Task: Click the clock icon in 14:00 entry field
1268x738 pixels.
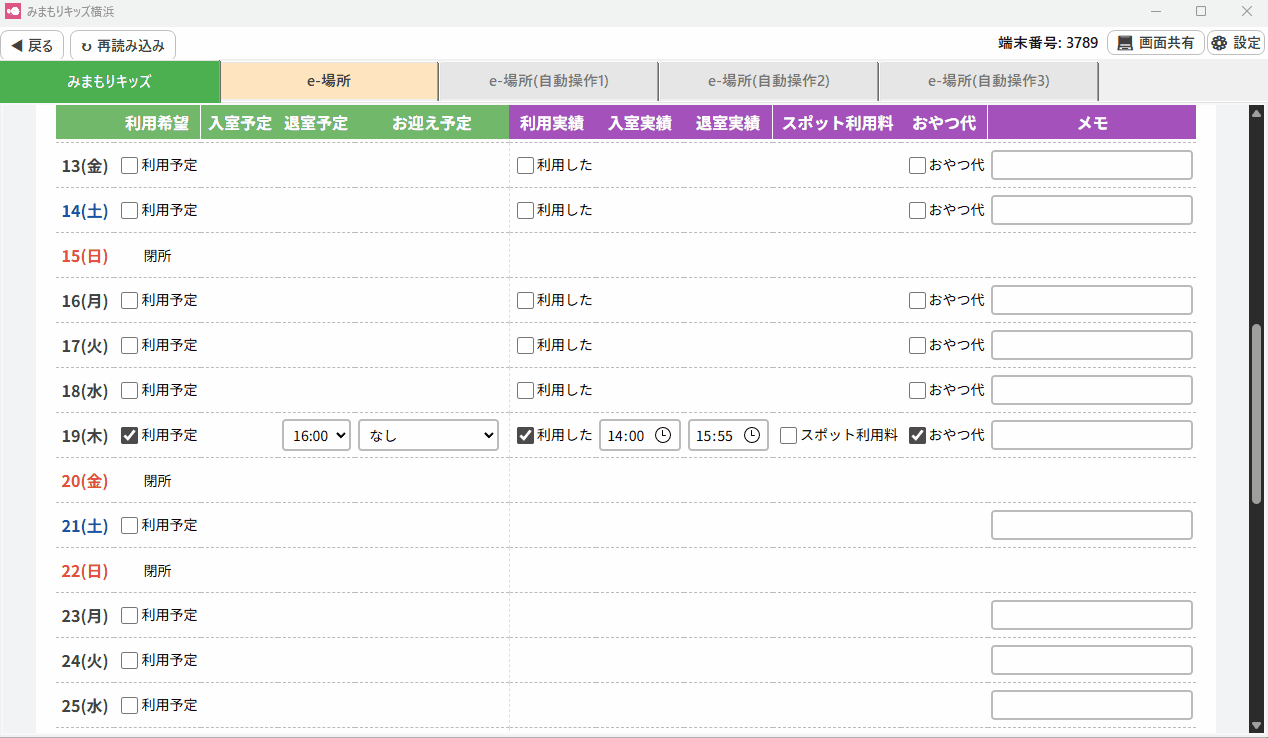Action: tap(663, 436)
